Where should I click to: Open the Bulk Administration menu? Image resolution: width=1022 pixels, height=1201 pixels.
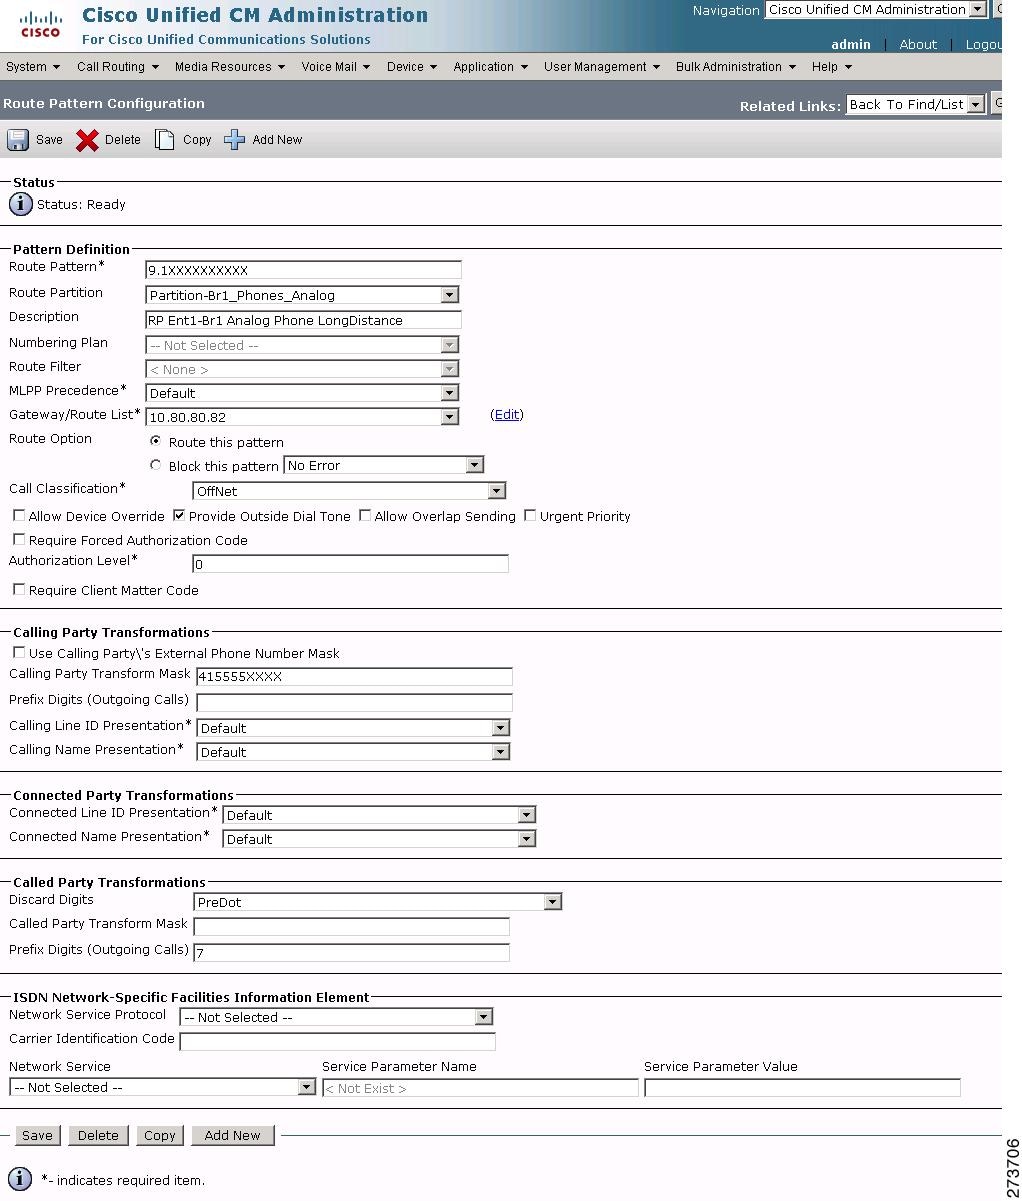pos(736,67)
